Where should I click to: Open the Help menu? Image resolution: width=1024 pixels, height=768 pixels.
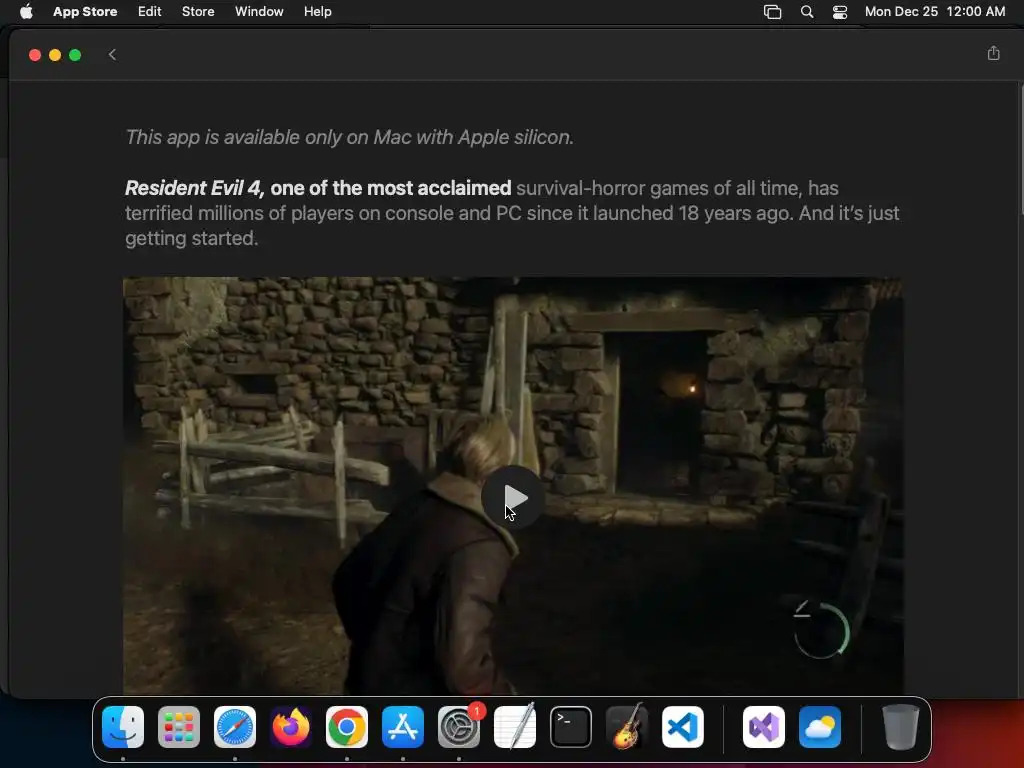317,12
